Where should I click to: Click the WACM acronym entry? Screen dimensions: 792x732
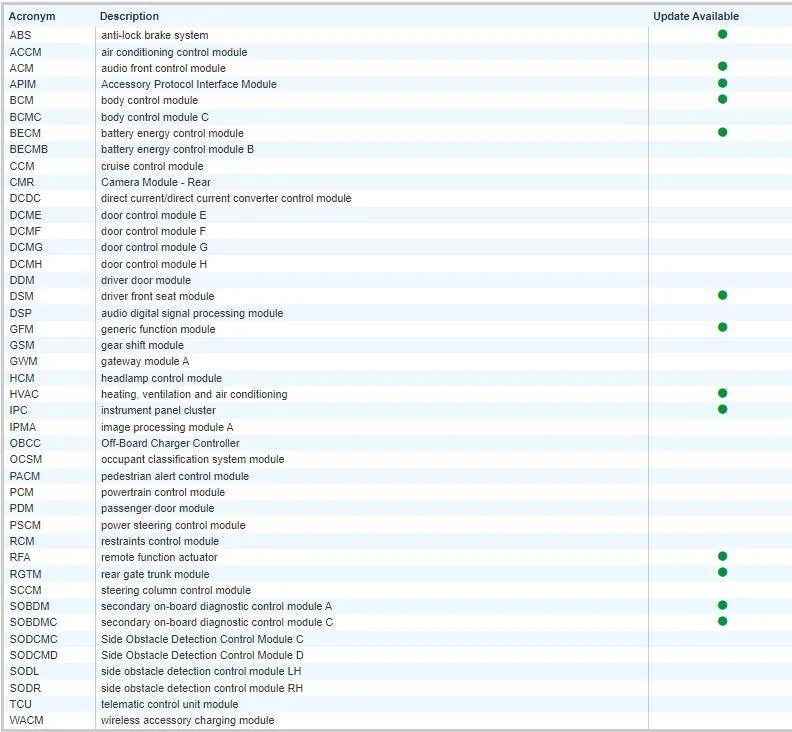coord(26,721)
